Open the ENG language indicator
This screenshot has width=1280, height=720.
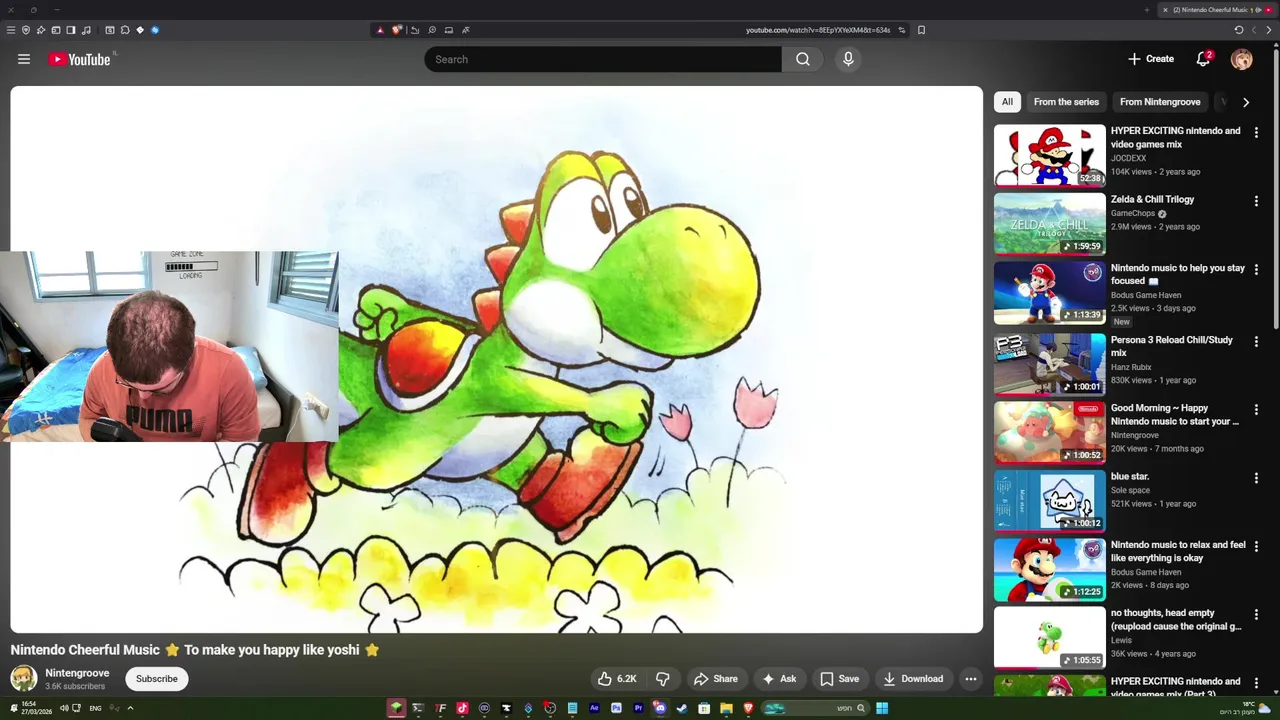tap(95, 708)
